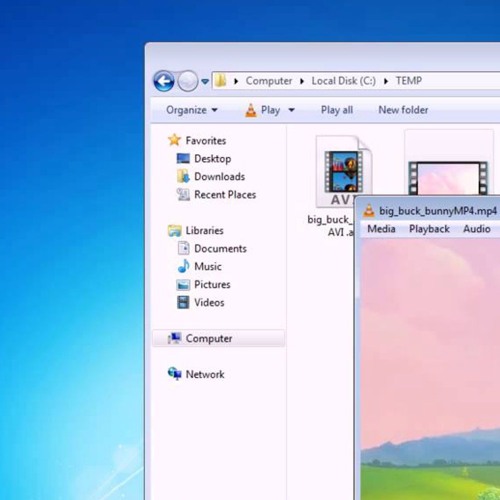Select Network in navigation pane
Viewport: 500px width, 500px height.
[x=205, y=374]
